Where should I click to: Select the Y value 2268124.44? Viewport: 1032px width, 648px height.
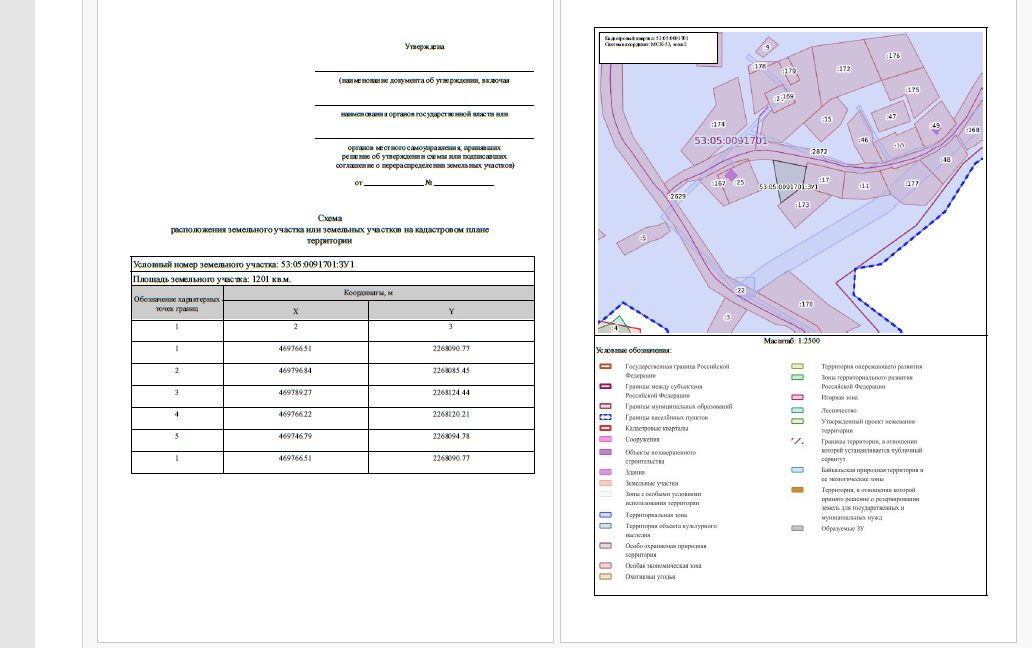point(451,393)
